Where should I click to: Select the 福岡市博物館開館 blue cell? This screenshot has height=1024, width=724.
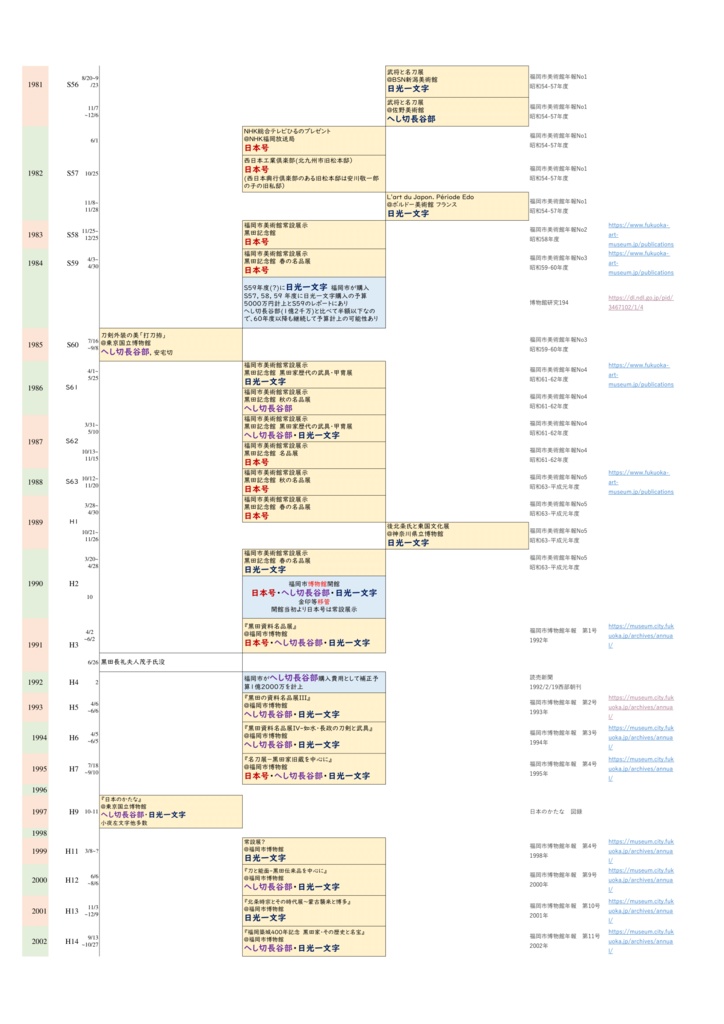pos(313,597)
